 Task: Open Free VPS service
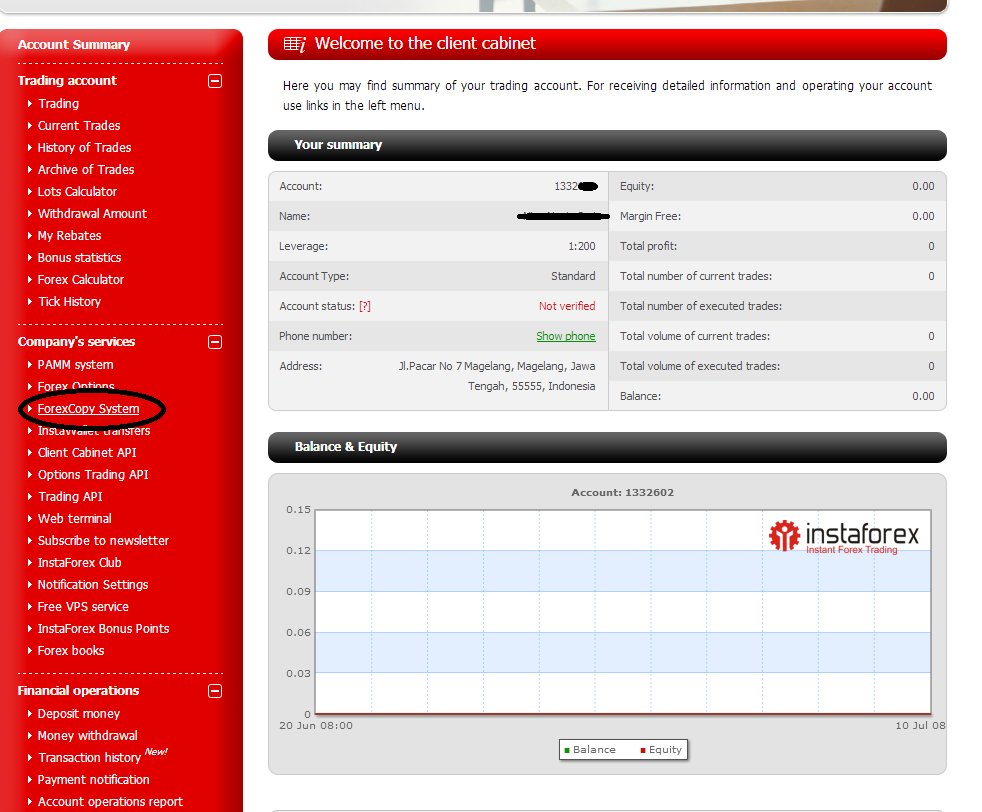coord(83,606)
